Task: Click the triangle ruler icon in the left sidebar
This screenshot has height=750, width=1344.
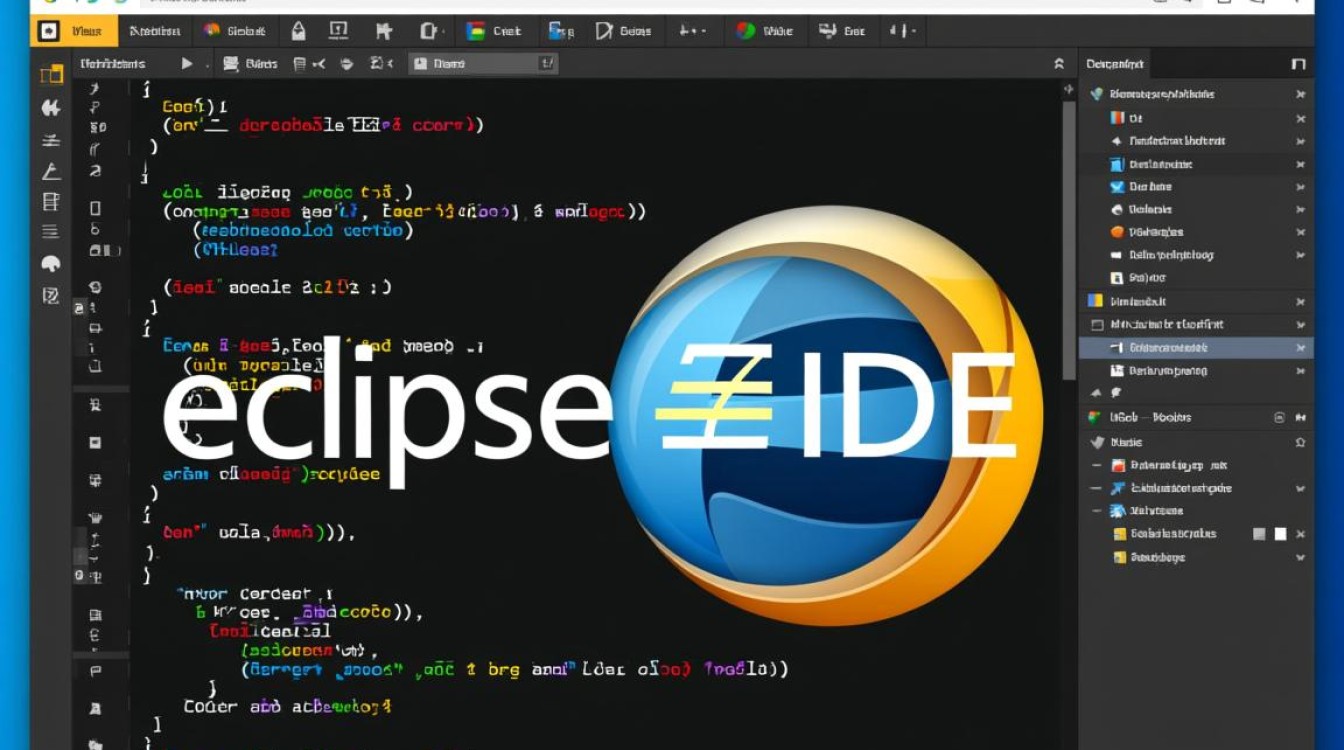Action: (x=51, y=172)
